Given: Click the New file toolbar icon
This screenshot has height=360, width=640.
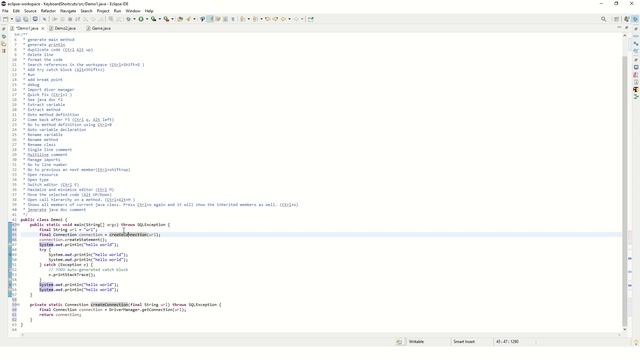Looking at the screenshot, I should pos(5,19).
